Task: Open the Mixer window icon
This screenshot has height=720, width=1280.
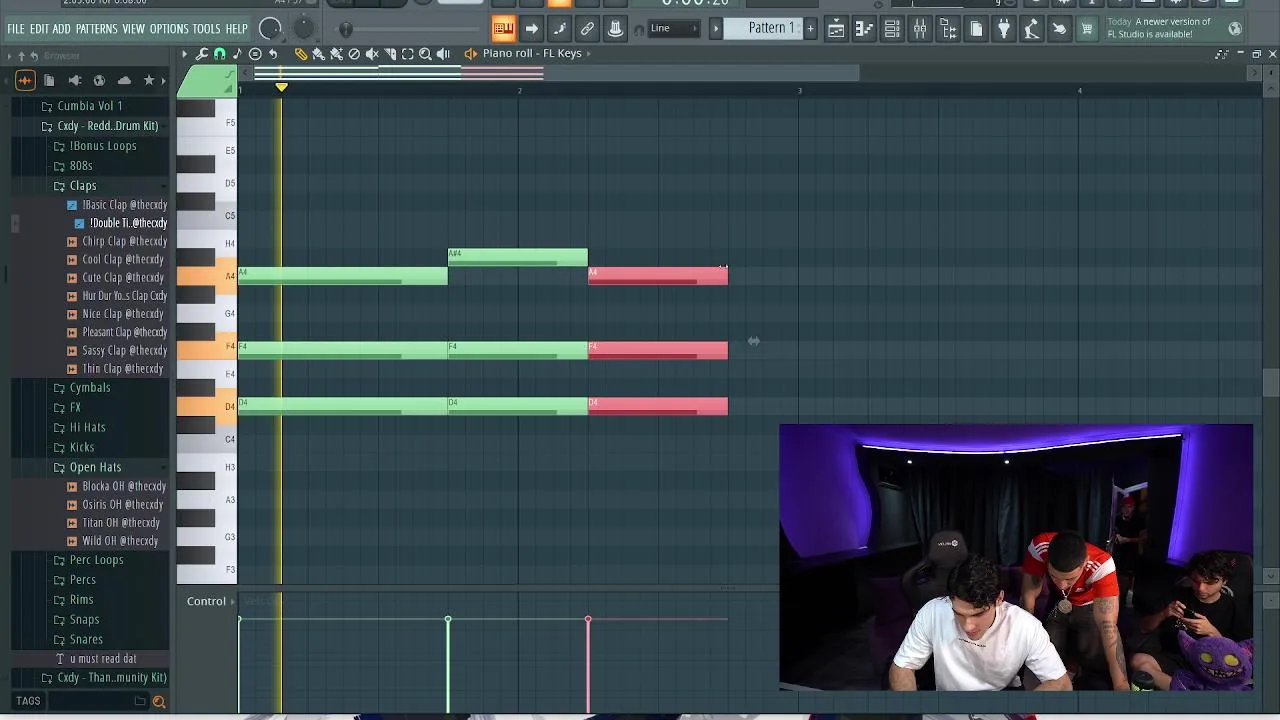Action: pos(920,28)
